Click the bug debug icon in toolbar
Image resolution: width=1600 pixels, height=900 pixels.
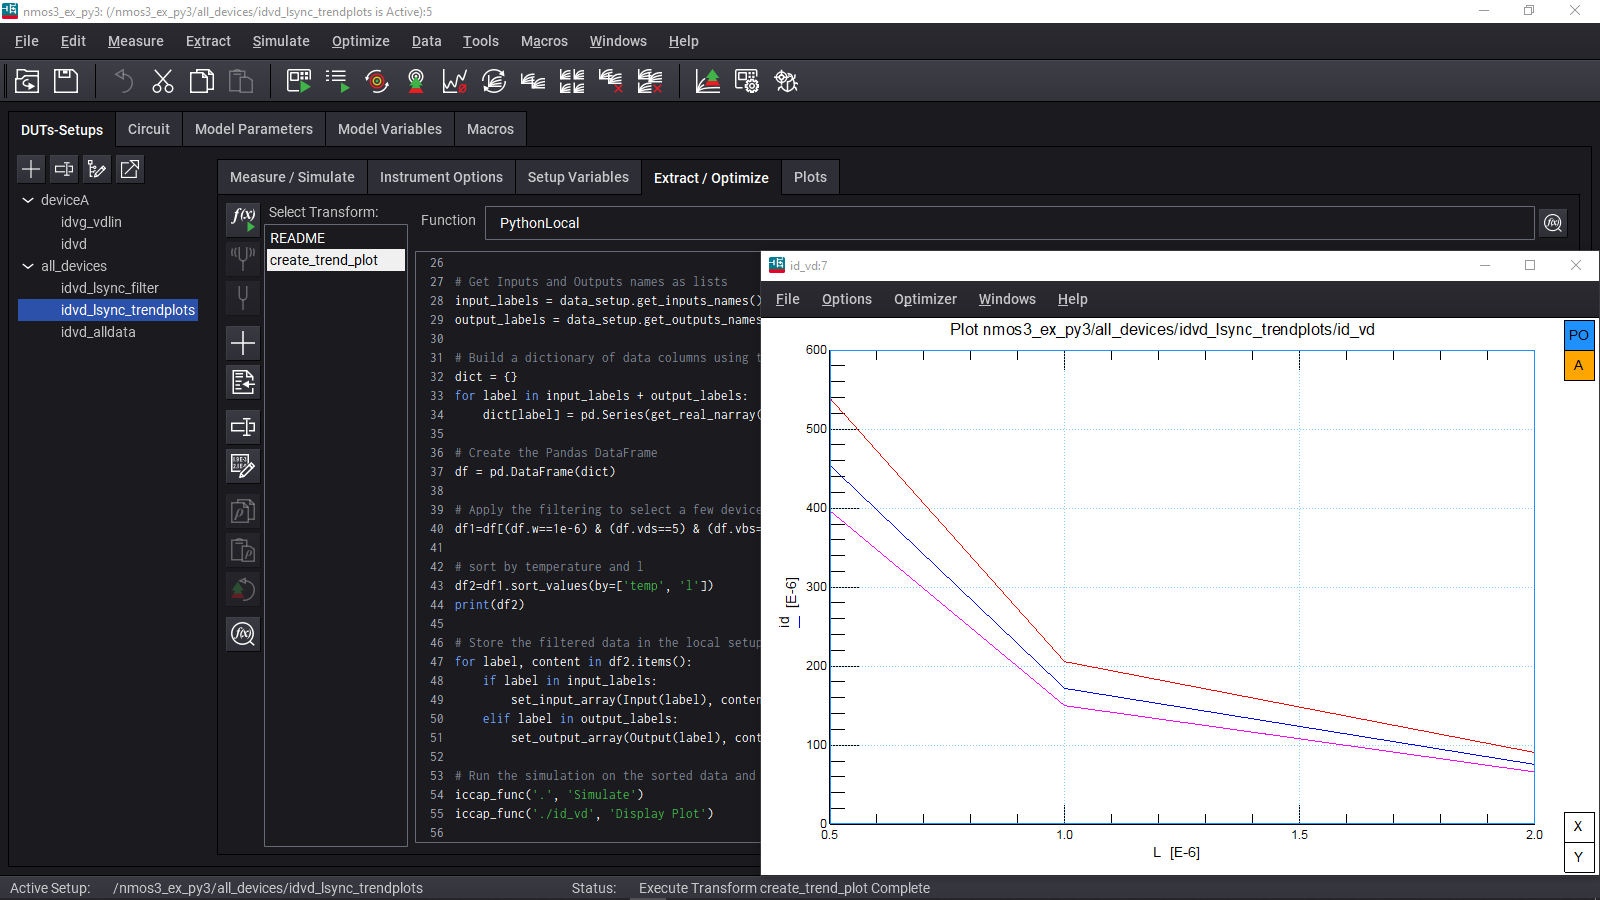[x=786, y=81]
